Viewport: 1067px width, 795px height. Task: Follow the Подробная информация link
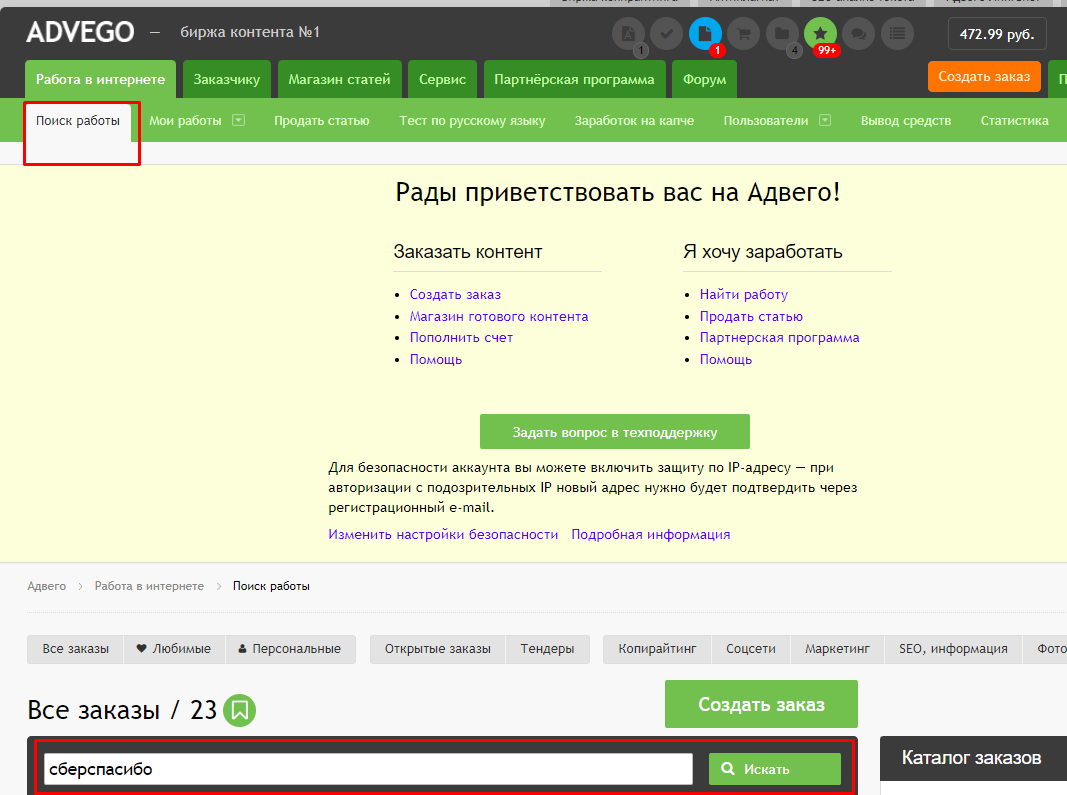pyautogui.click(x=651, y=534)
